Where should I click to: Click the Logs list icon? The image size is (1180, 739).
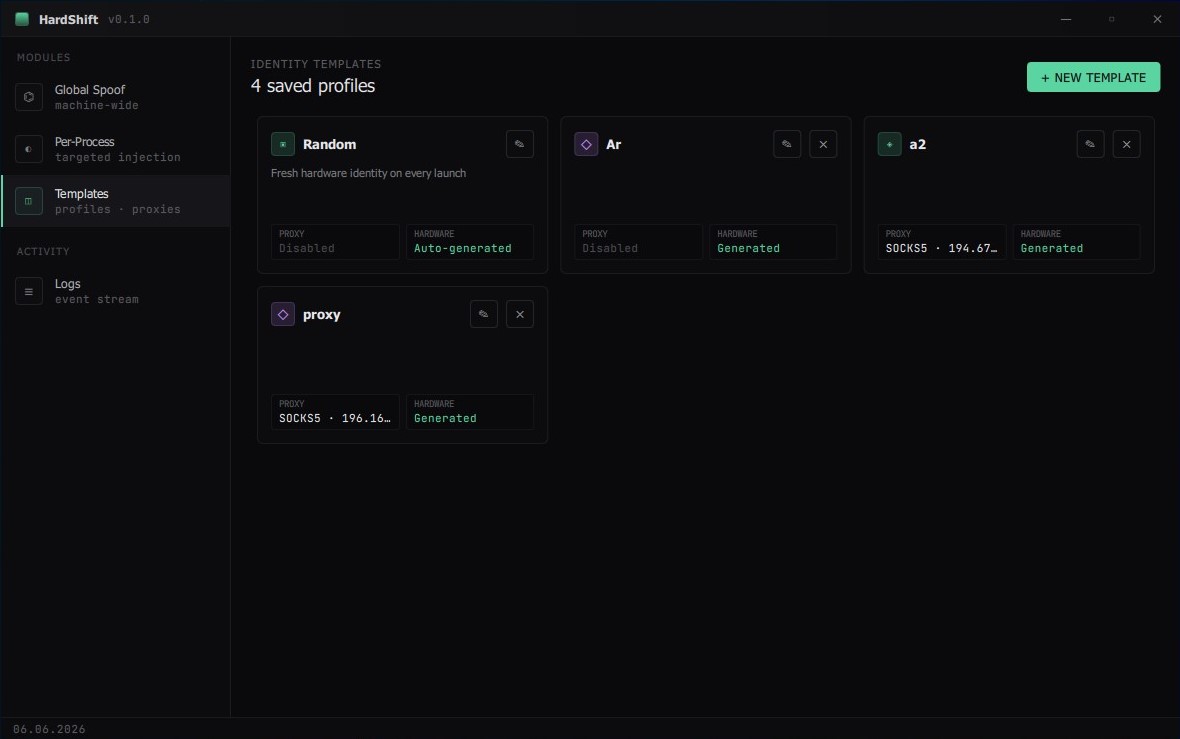pos(29,291)
